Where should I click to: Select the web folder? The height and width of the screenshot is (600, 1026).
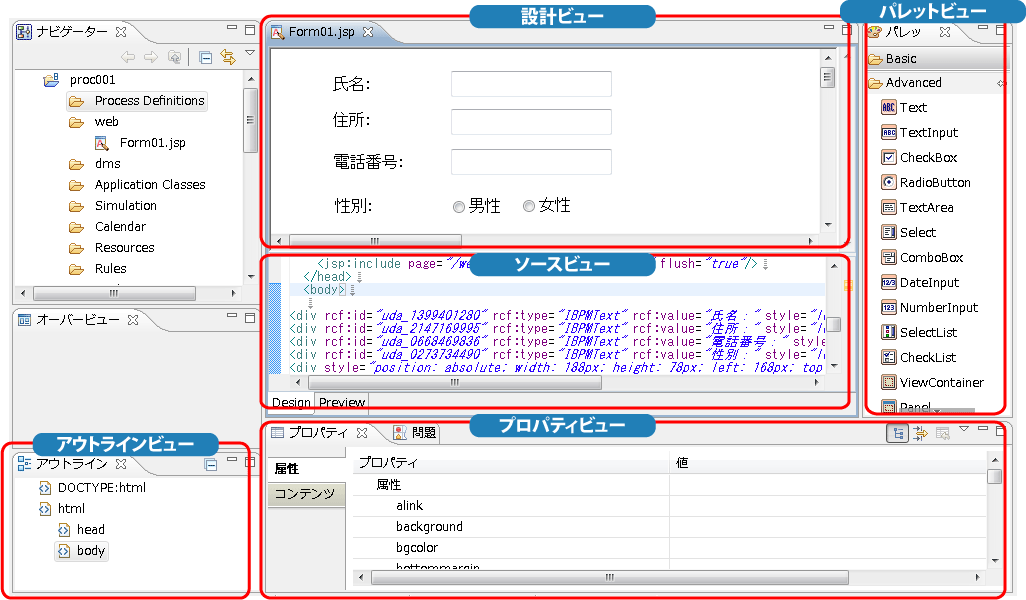(94, 122)
